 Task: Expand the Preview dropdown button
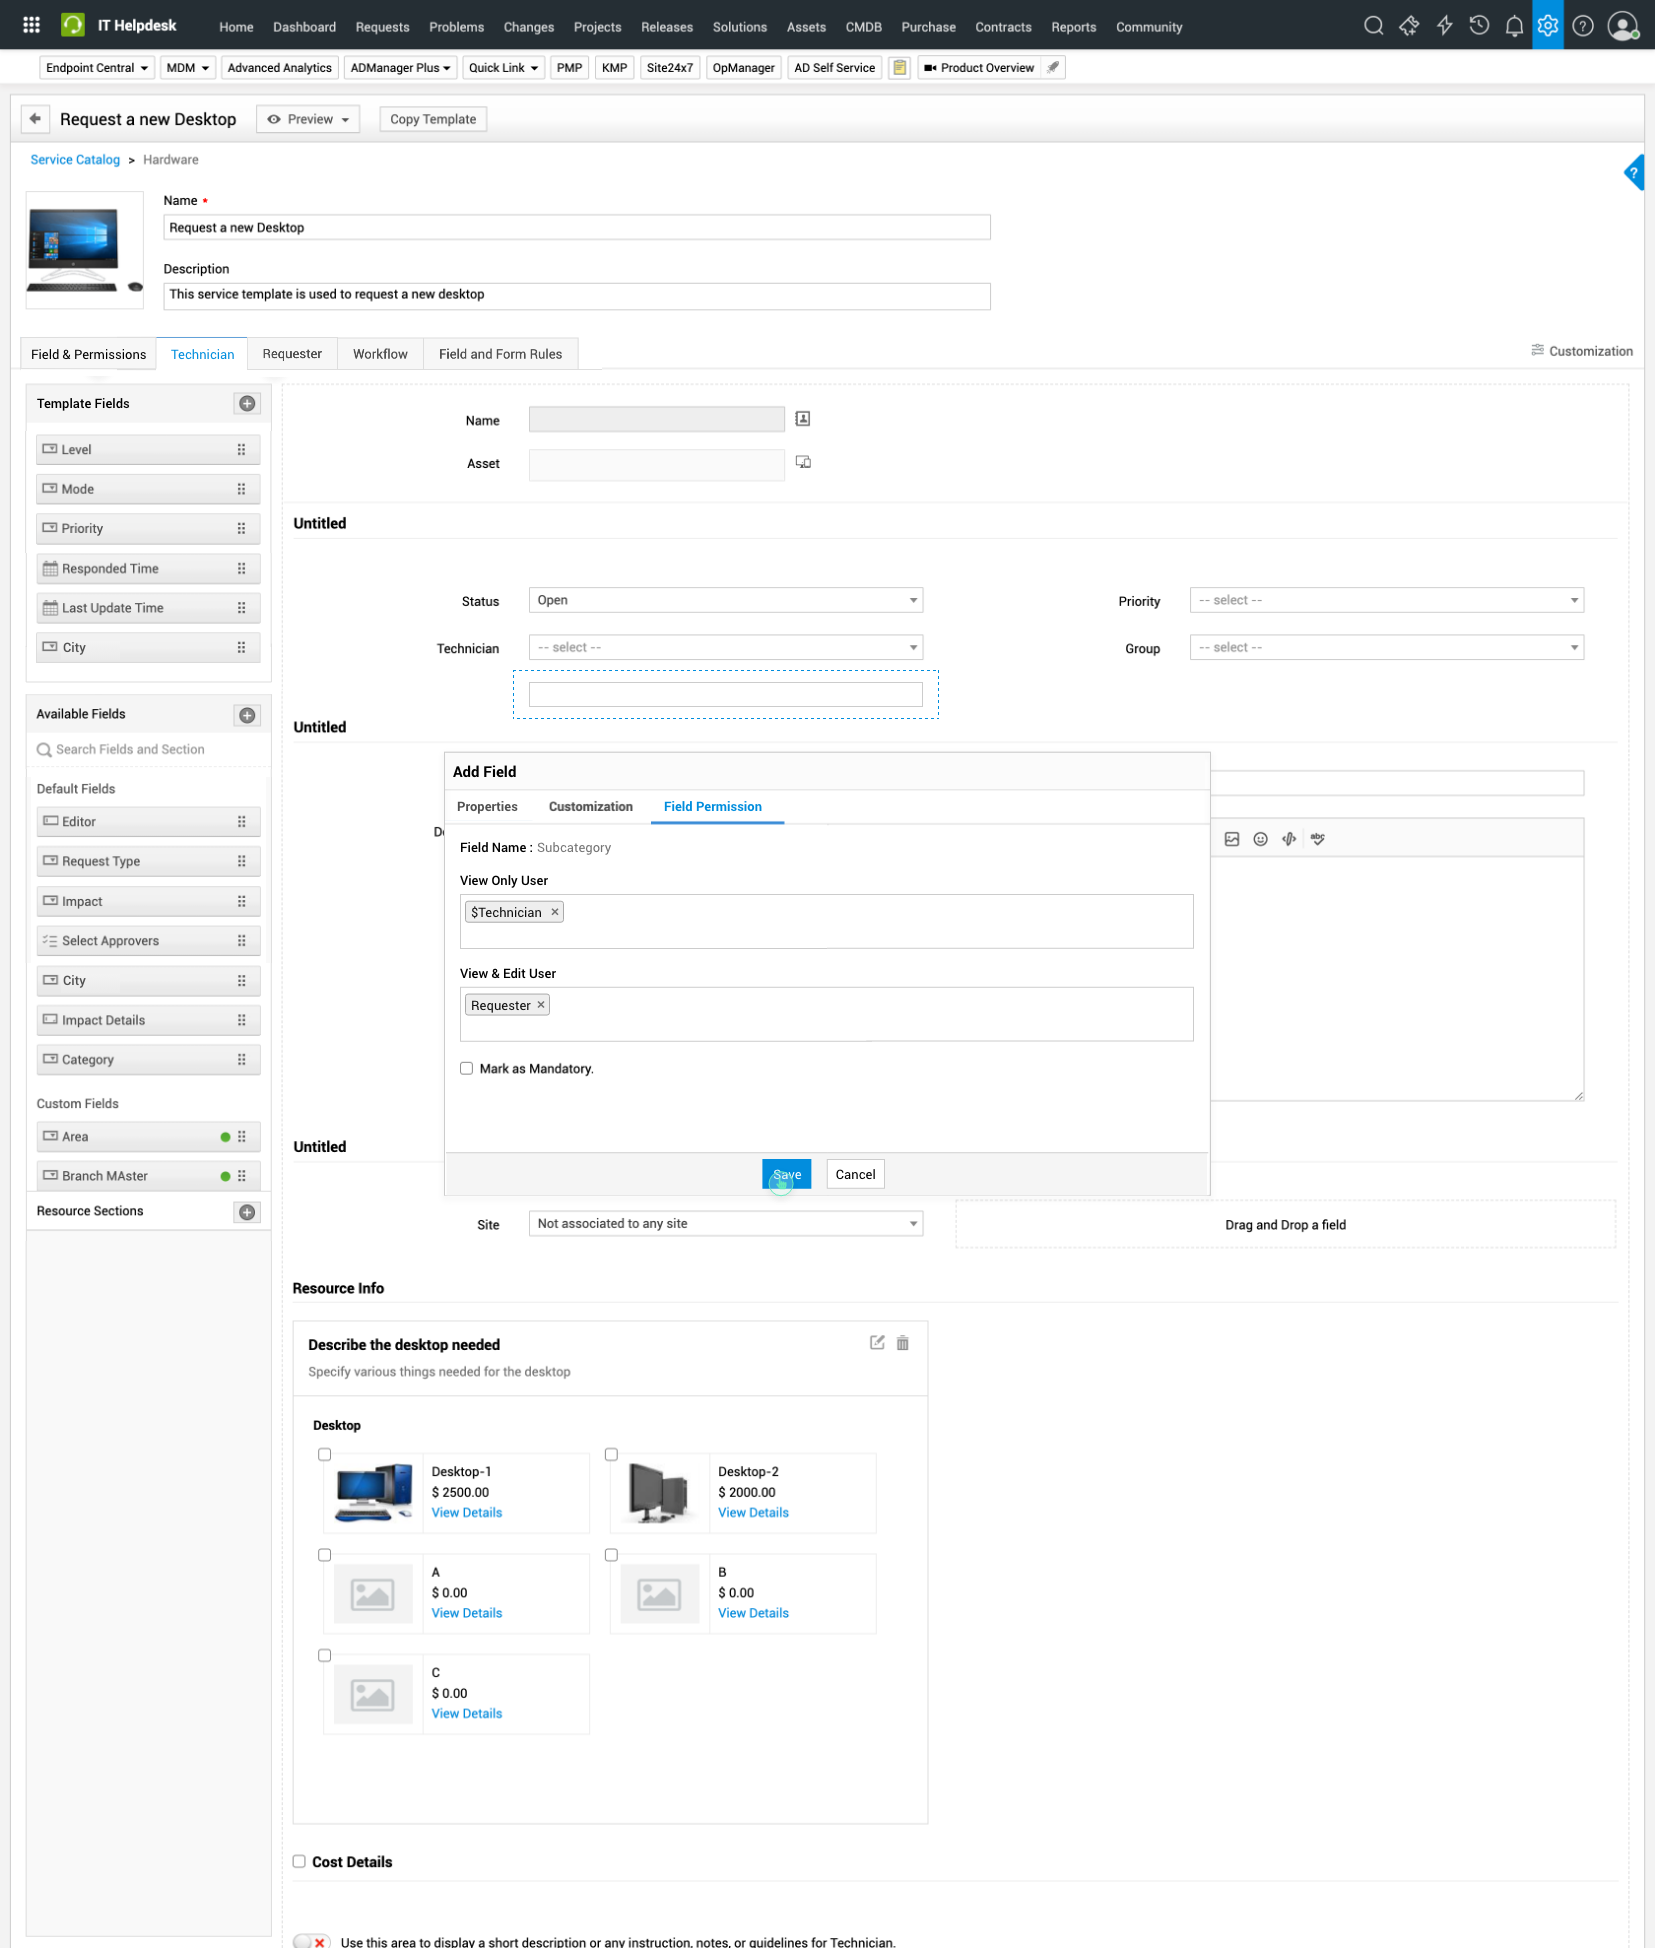pos(308,119)
